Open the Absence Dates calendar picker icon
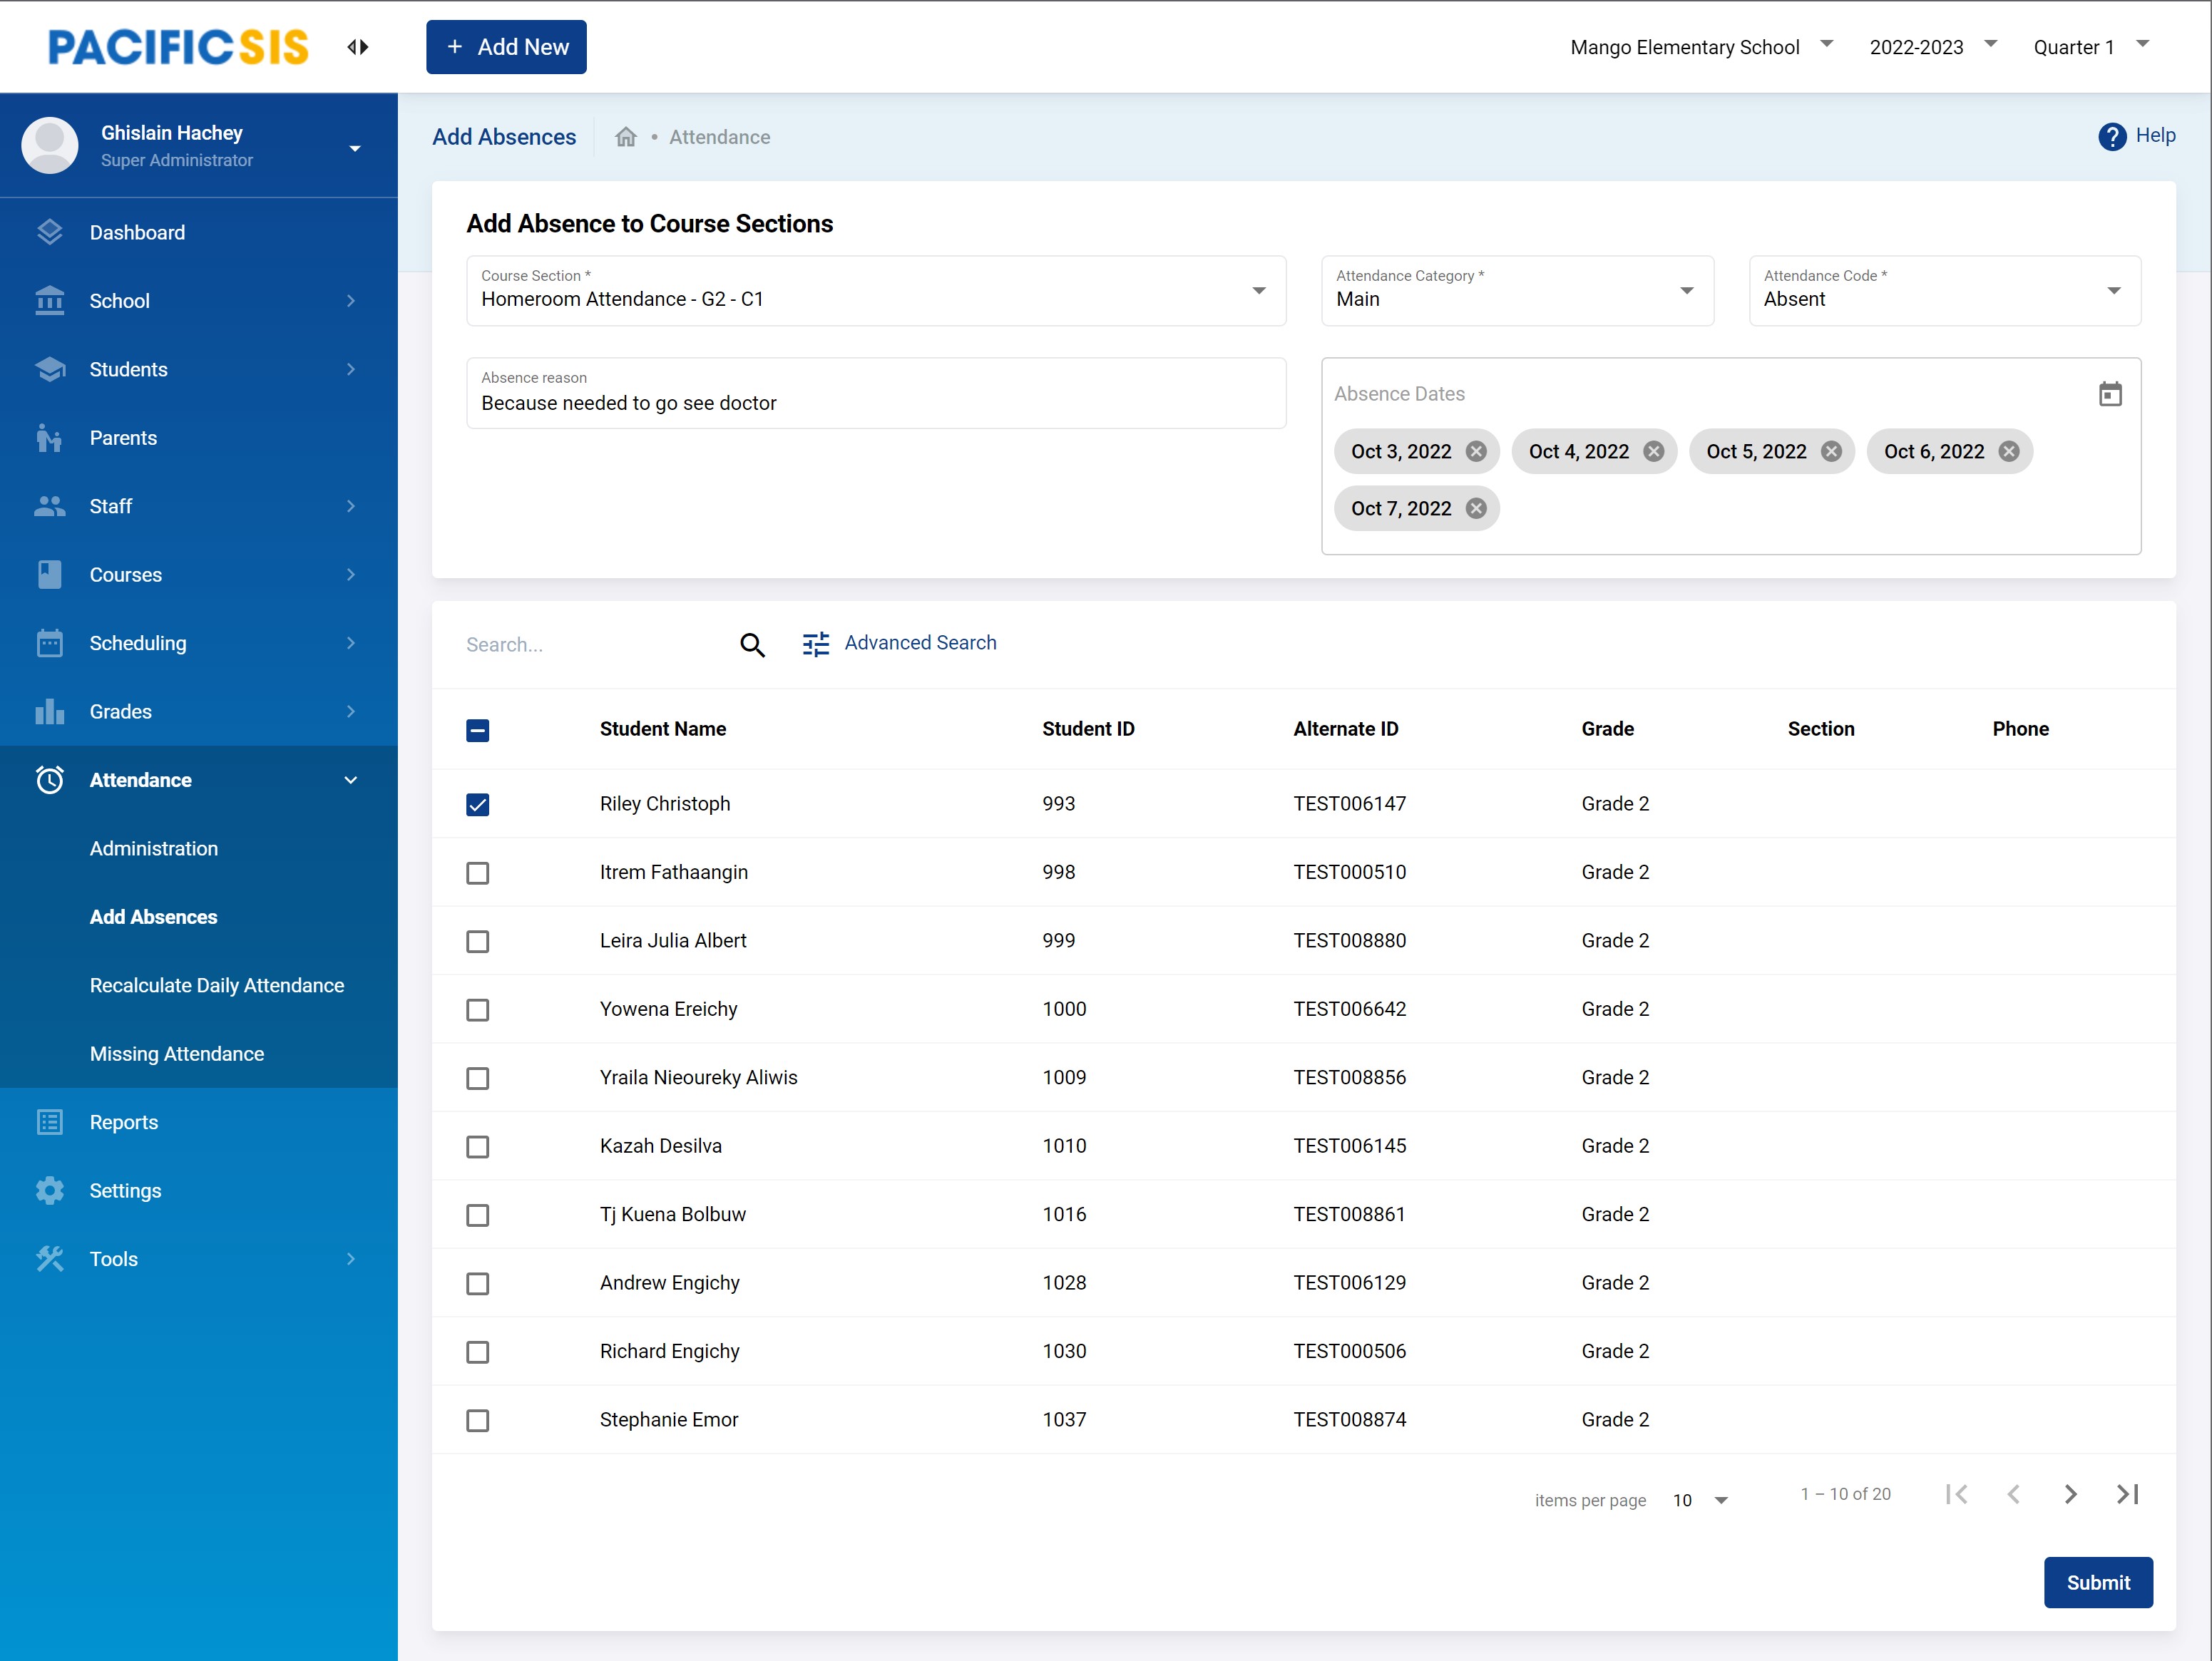Viewport: 2212px width, 1661px height. 2109,394
